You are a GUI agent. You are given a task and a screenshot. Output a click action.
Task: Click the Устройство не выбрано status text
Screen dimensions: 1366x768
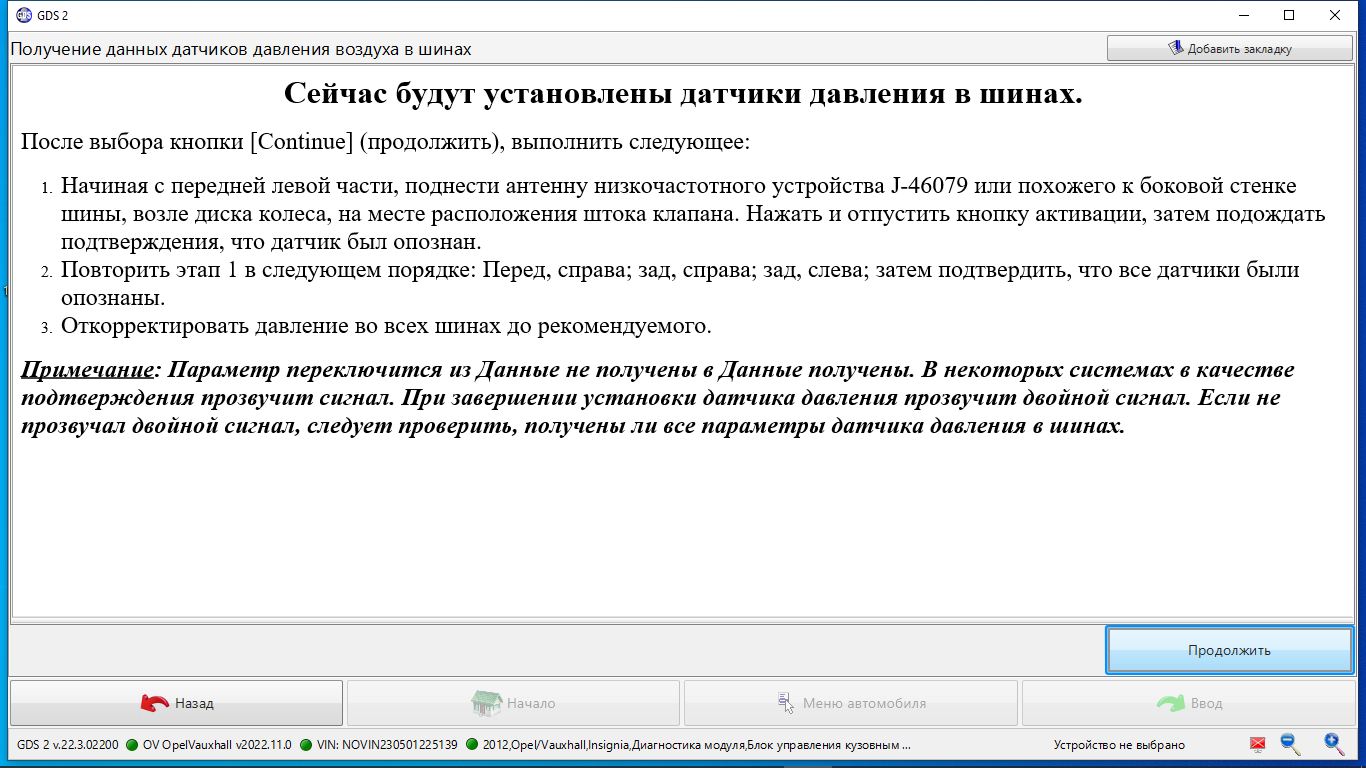click(1118, 745)
